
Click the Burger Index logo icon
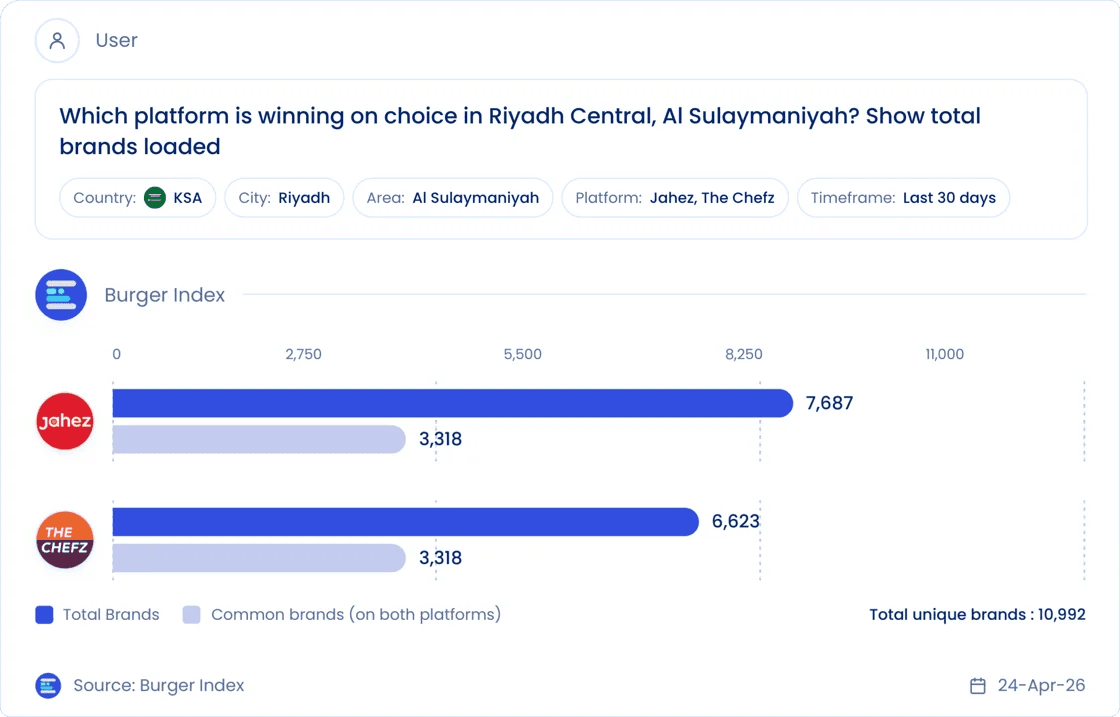[61, 295]
